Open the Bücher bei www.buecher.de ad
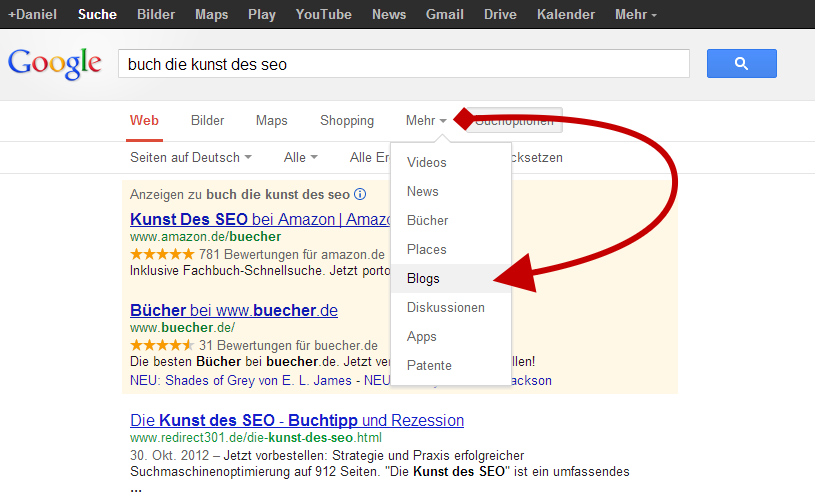815x500 pixels. [x=234, y=310]
